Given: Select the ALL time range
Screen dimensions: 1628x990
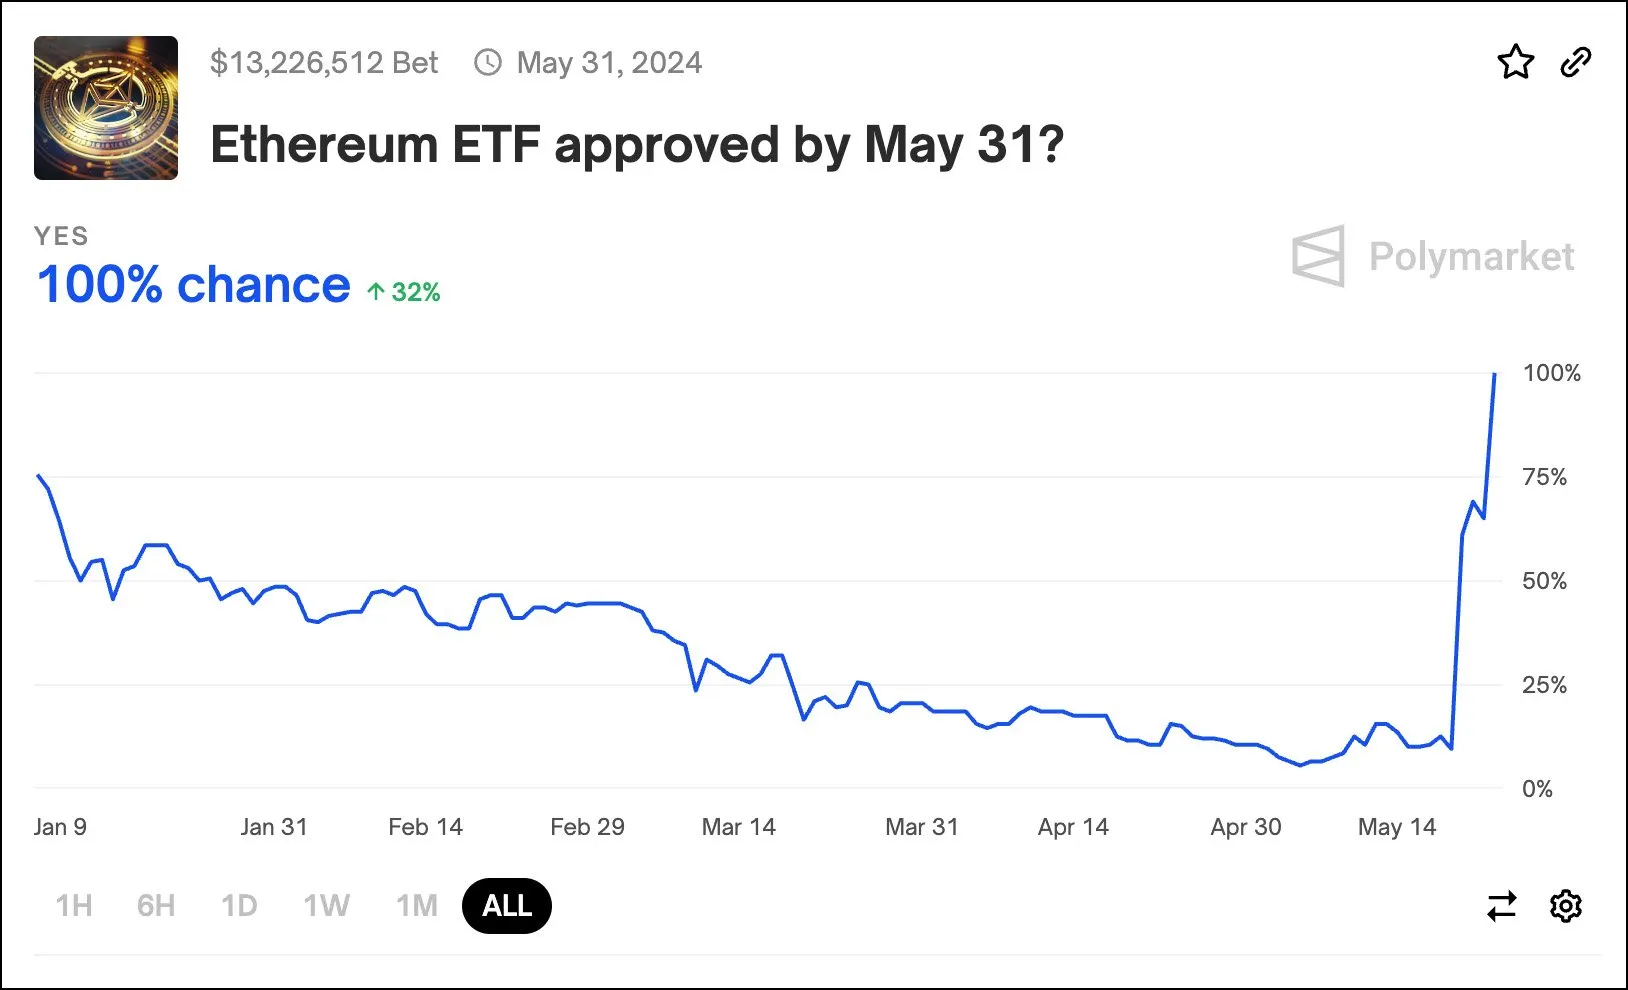Looking at the screenshot, I should 507,906.
